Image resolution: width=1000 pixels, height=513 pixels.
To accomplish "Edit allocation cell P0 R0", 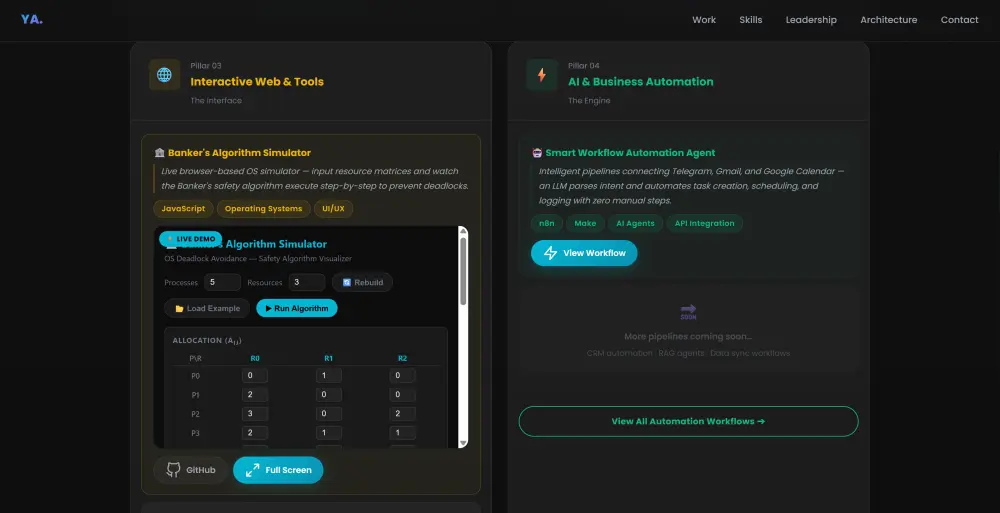I will tap(254, 376).
